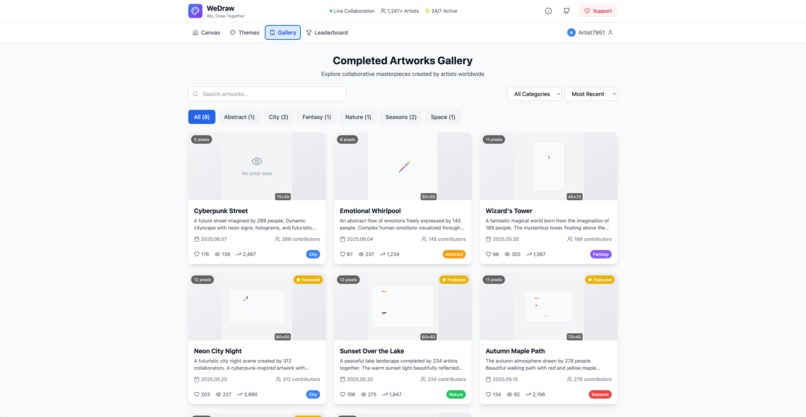
Task: Filter by Space (1) category chip
Action: pyautogui.click(x=443, y=117)
